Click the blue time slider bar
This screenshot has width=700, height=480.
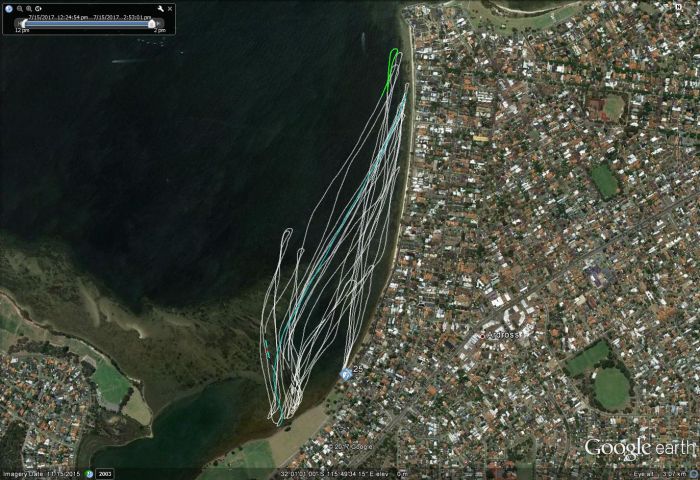pos(88,24)
